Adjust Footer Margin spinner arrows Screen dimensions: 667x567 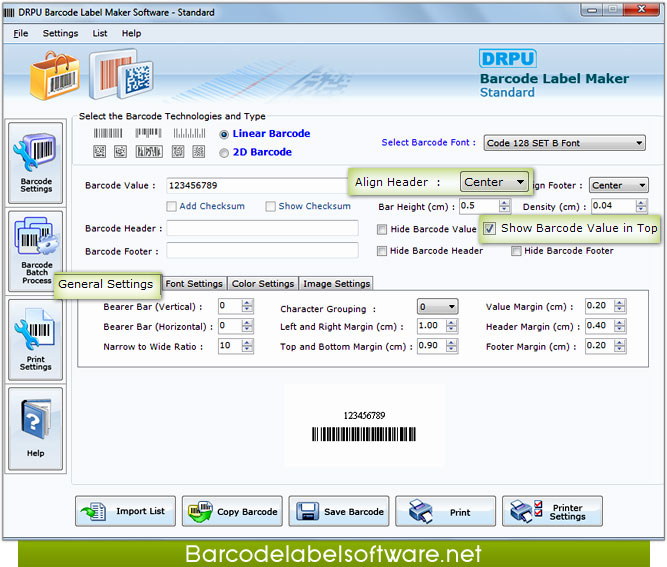(x=620, y=346)
